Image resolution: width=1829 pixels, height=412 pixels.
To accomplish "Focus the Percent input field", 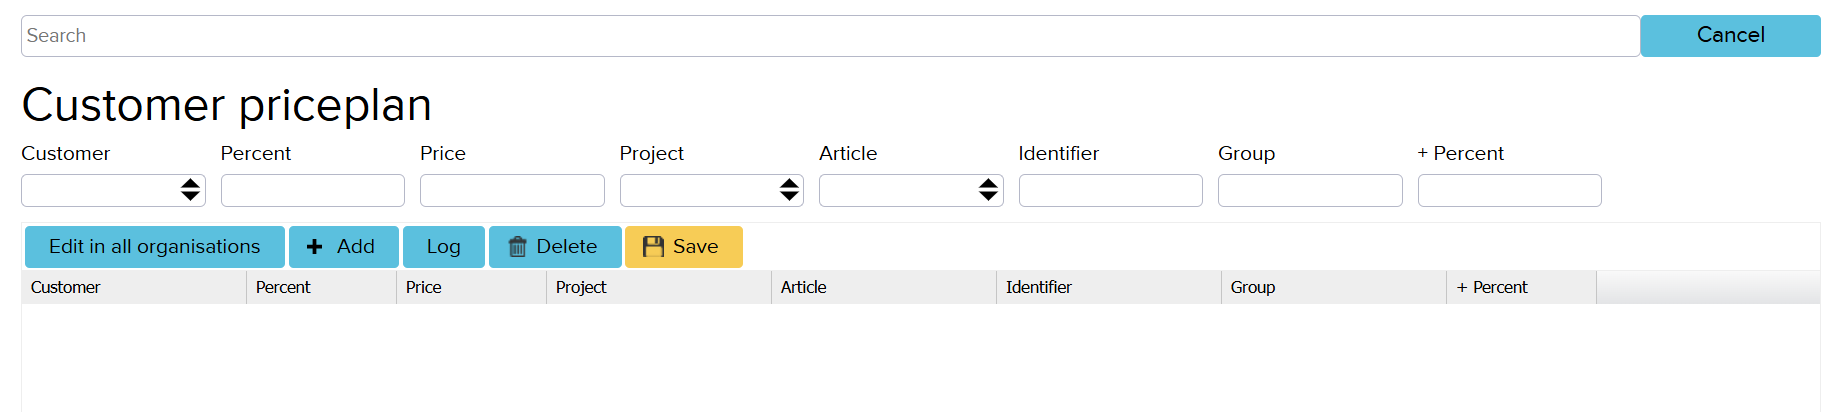I will 312,190.
